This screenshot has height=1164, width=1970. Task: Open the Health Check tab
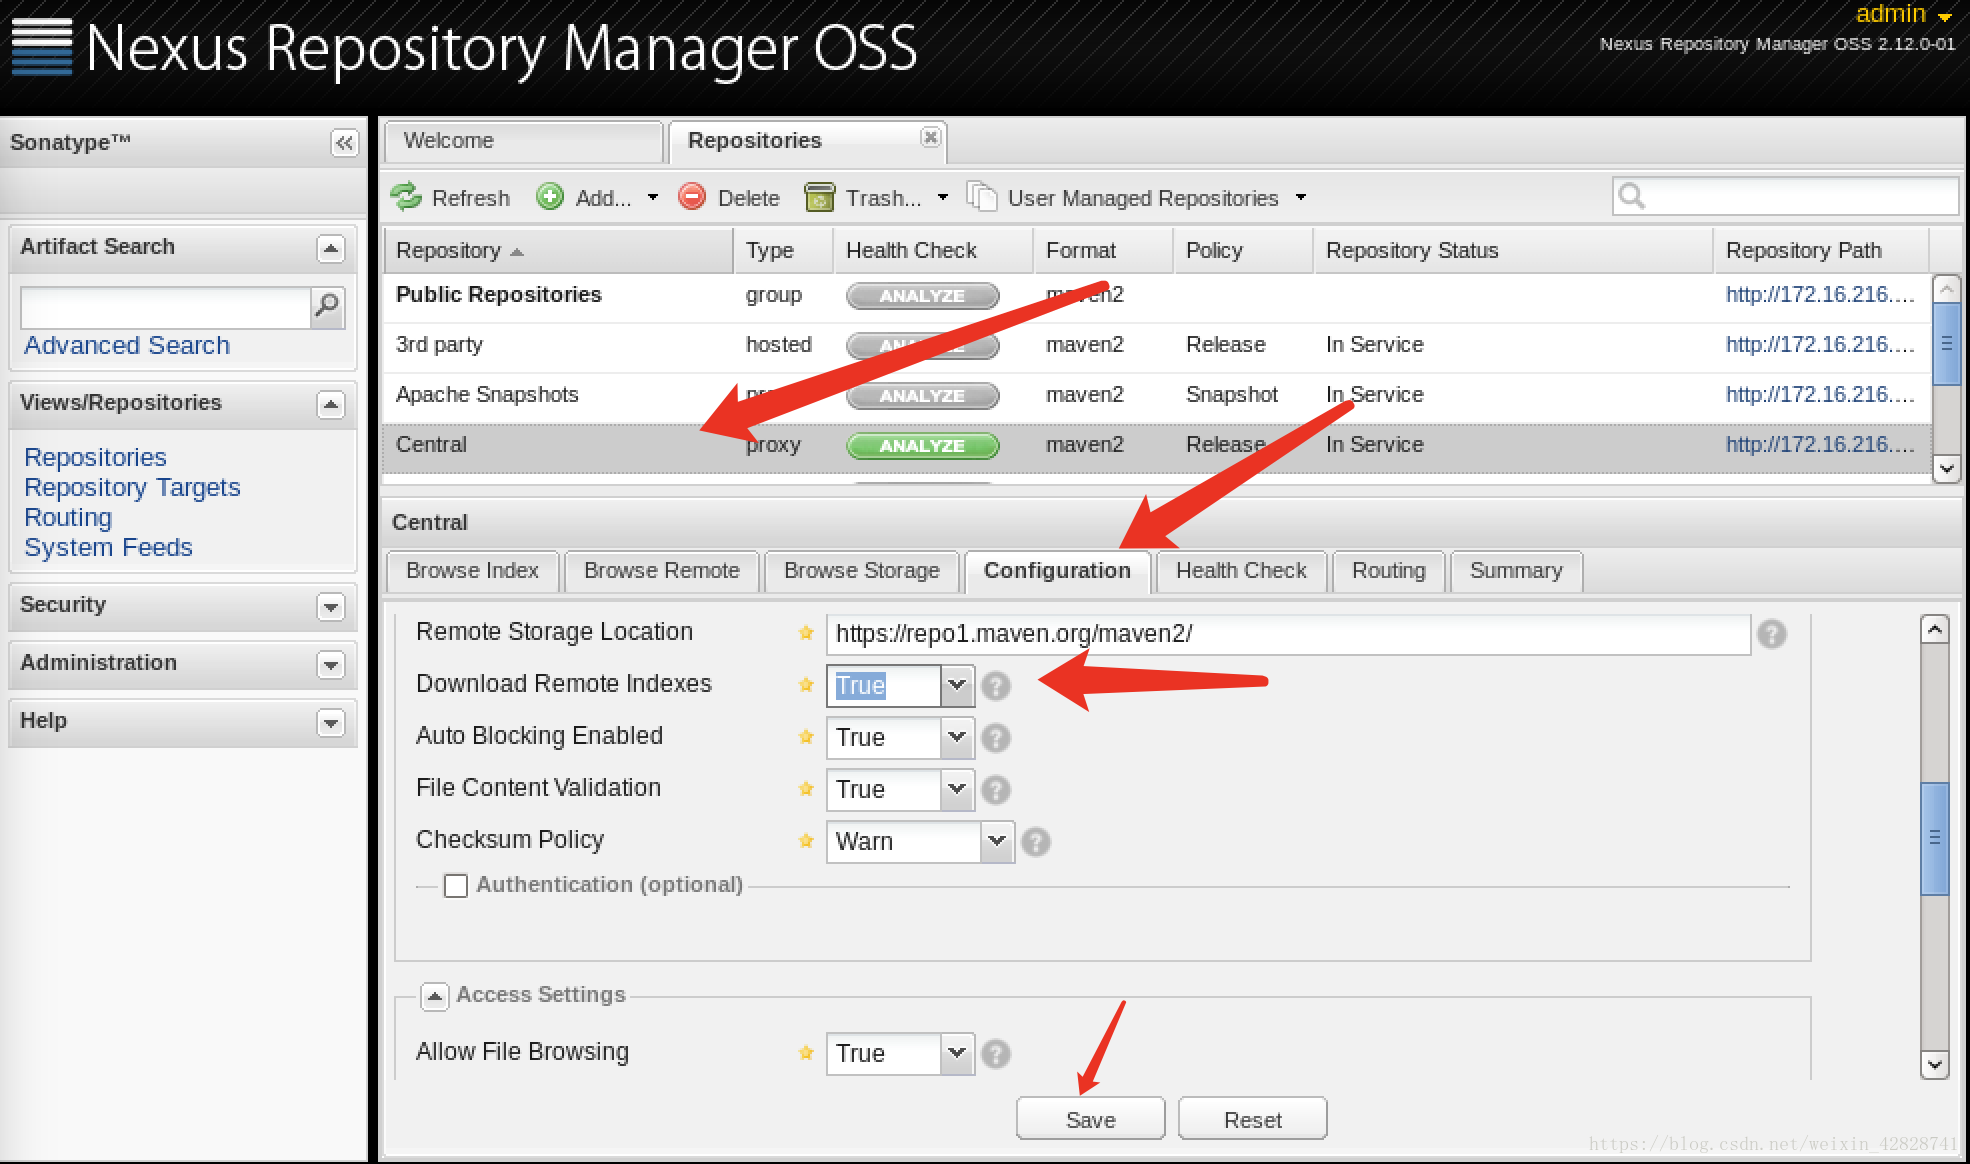point(1241,571)
